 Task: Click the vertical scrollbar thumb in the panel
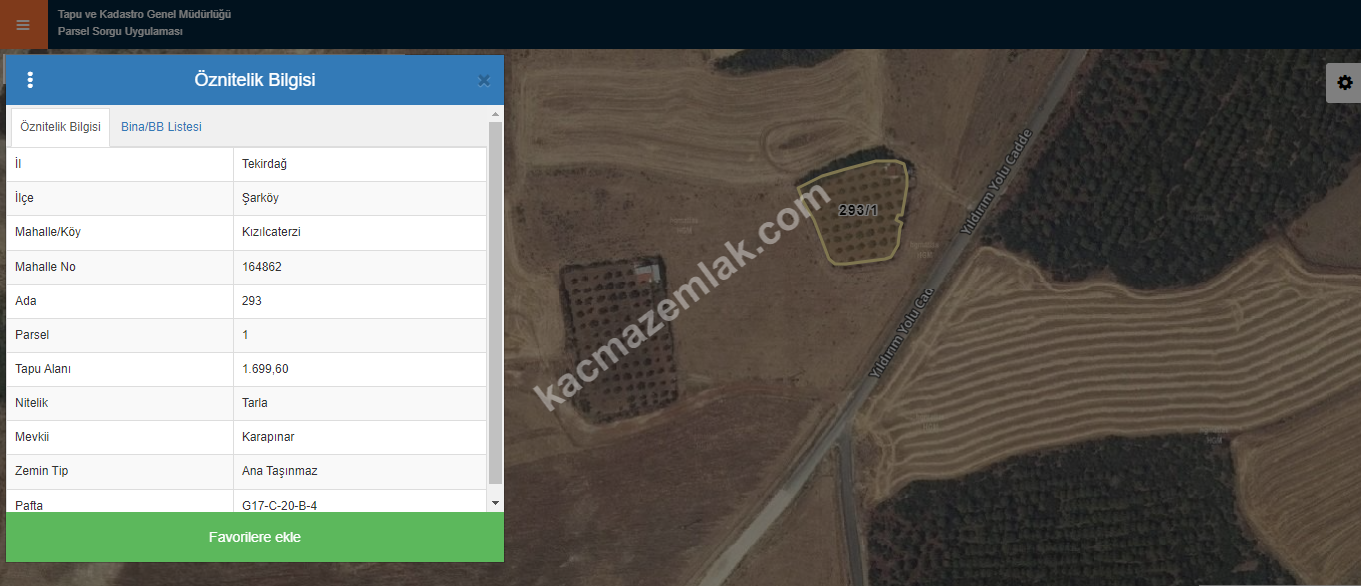(495, 303)
